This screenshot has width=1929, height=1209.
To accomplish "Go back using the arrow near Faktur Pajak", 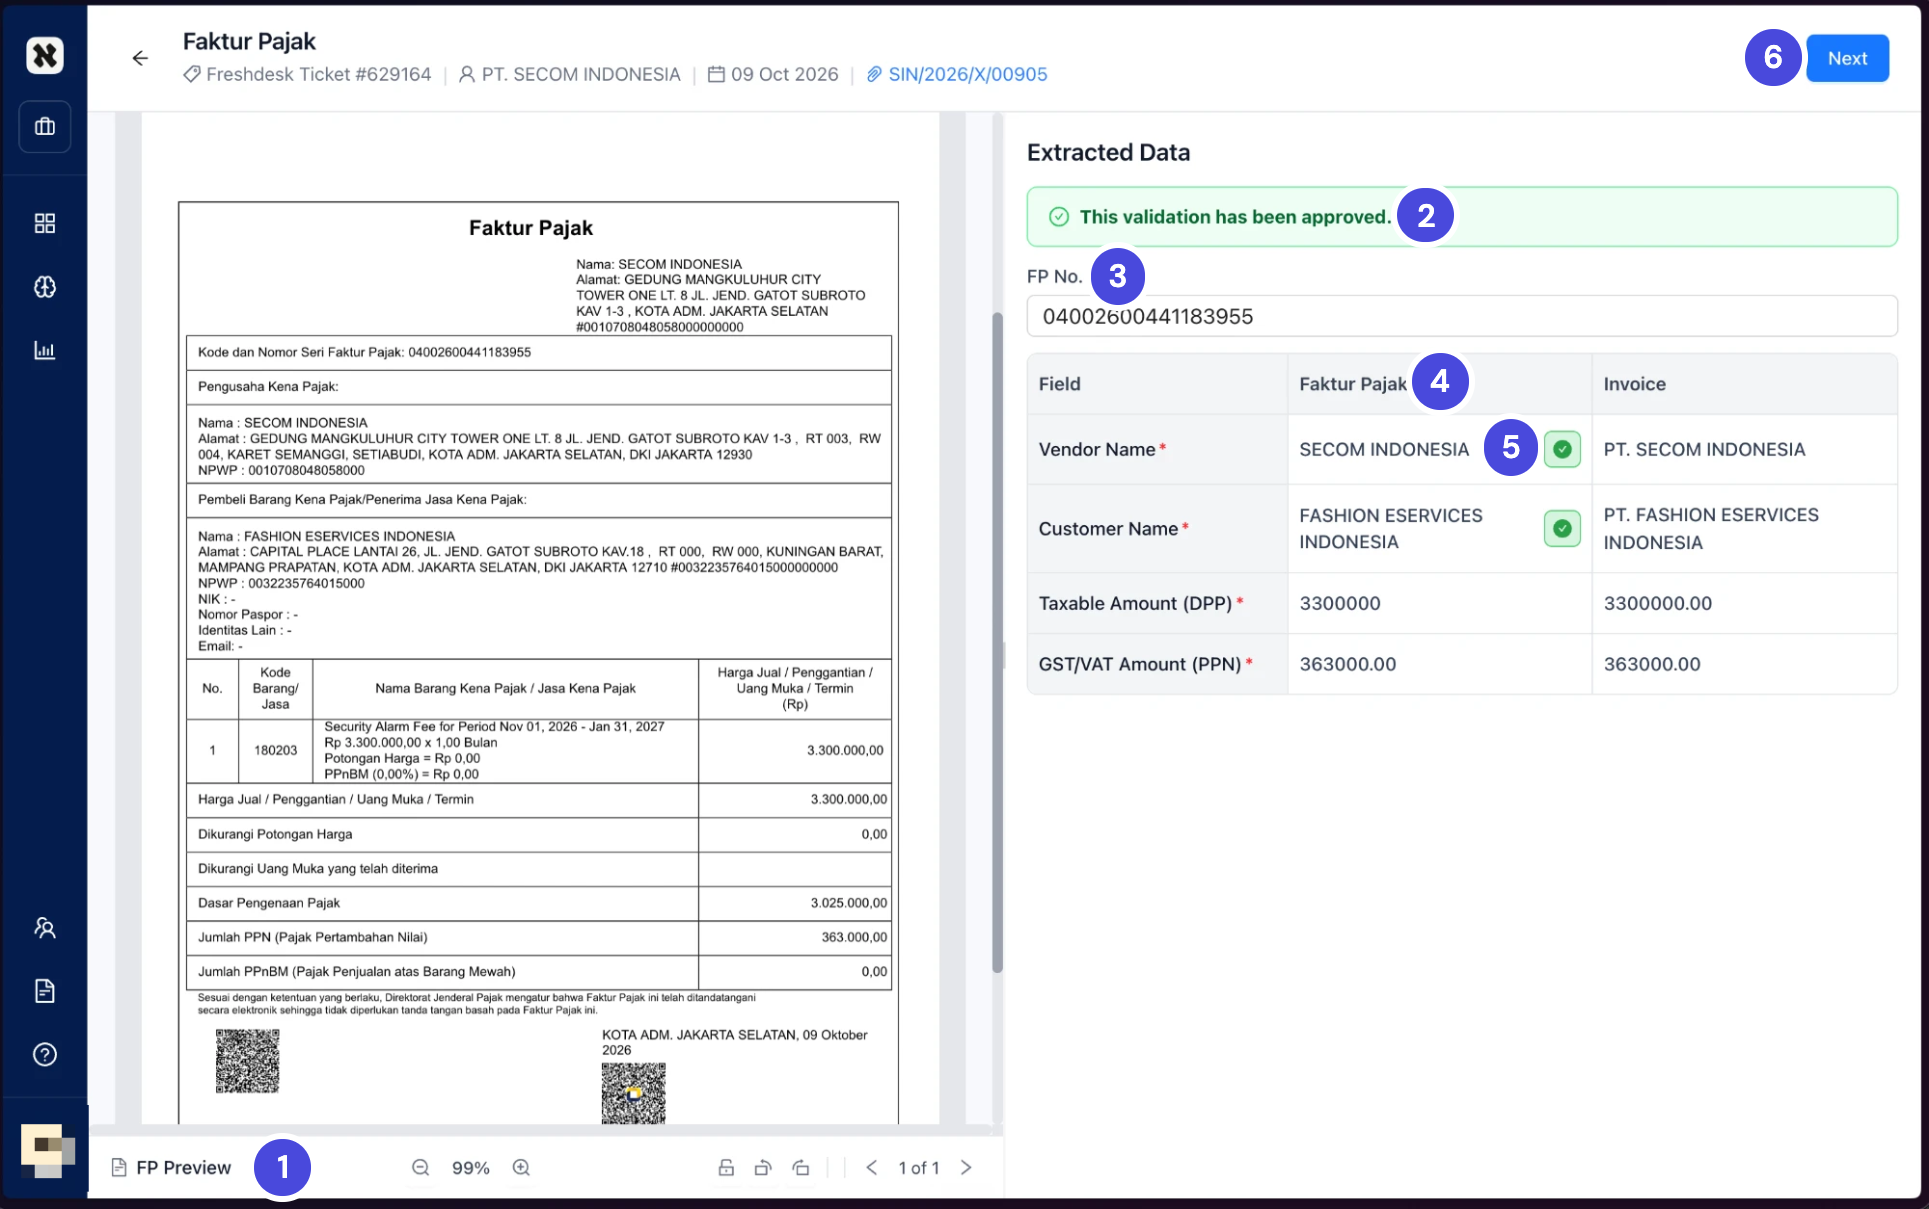I will pos(140,58).
